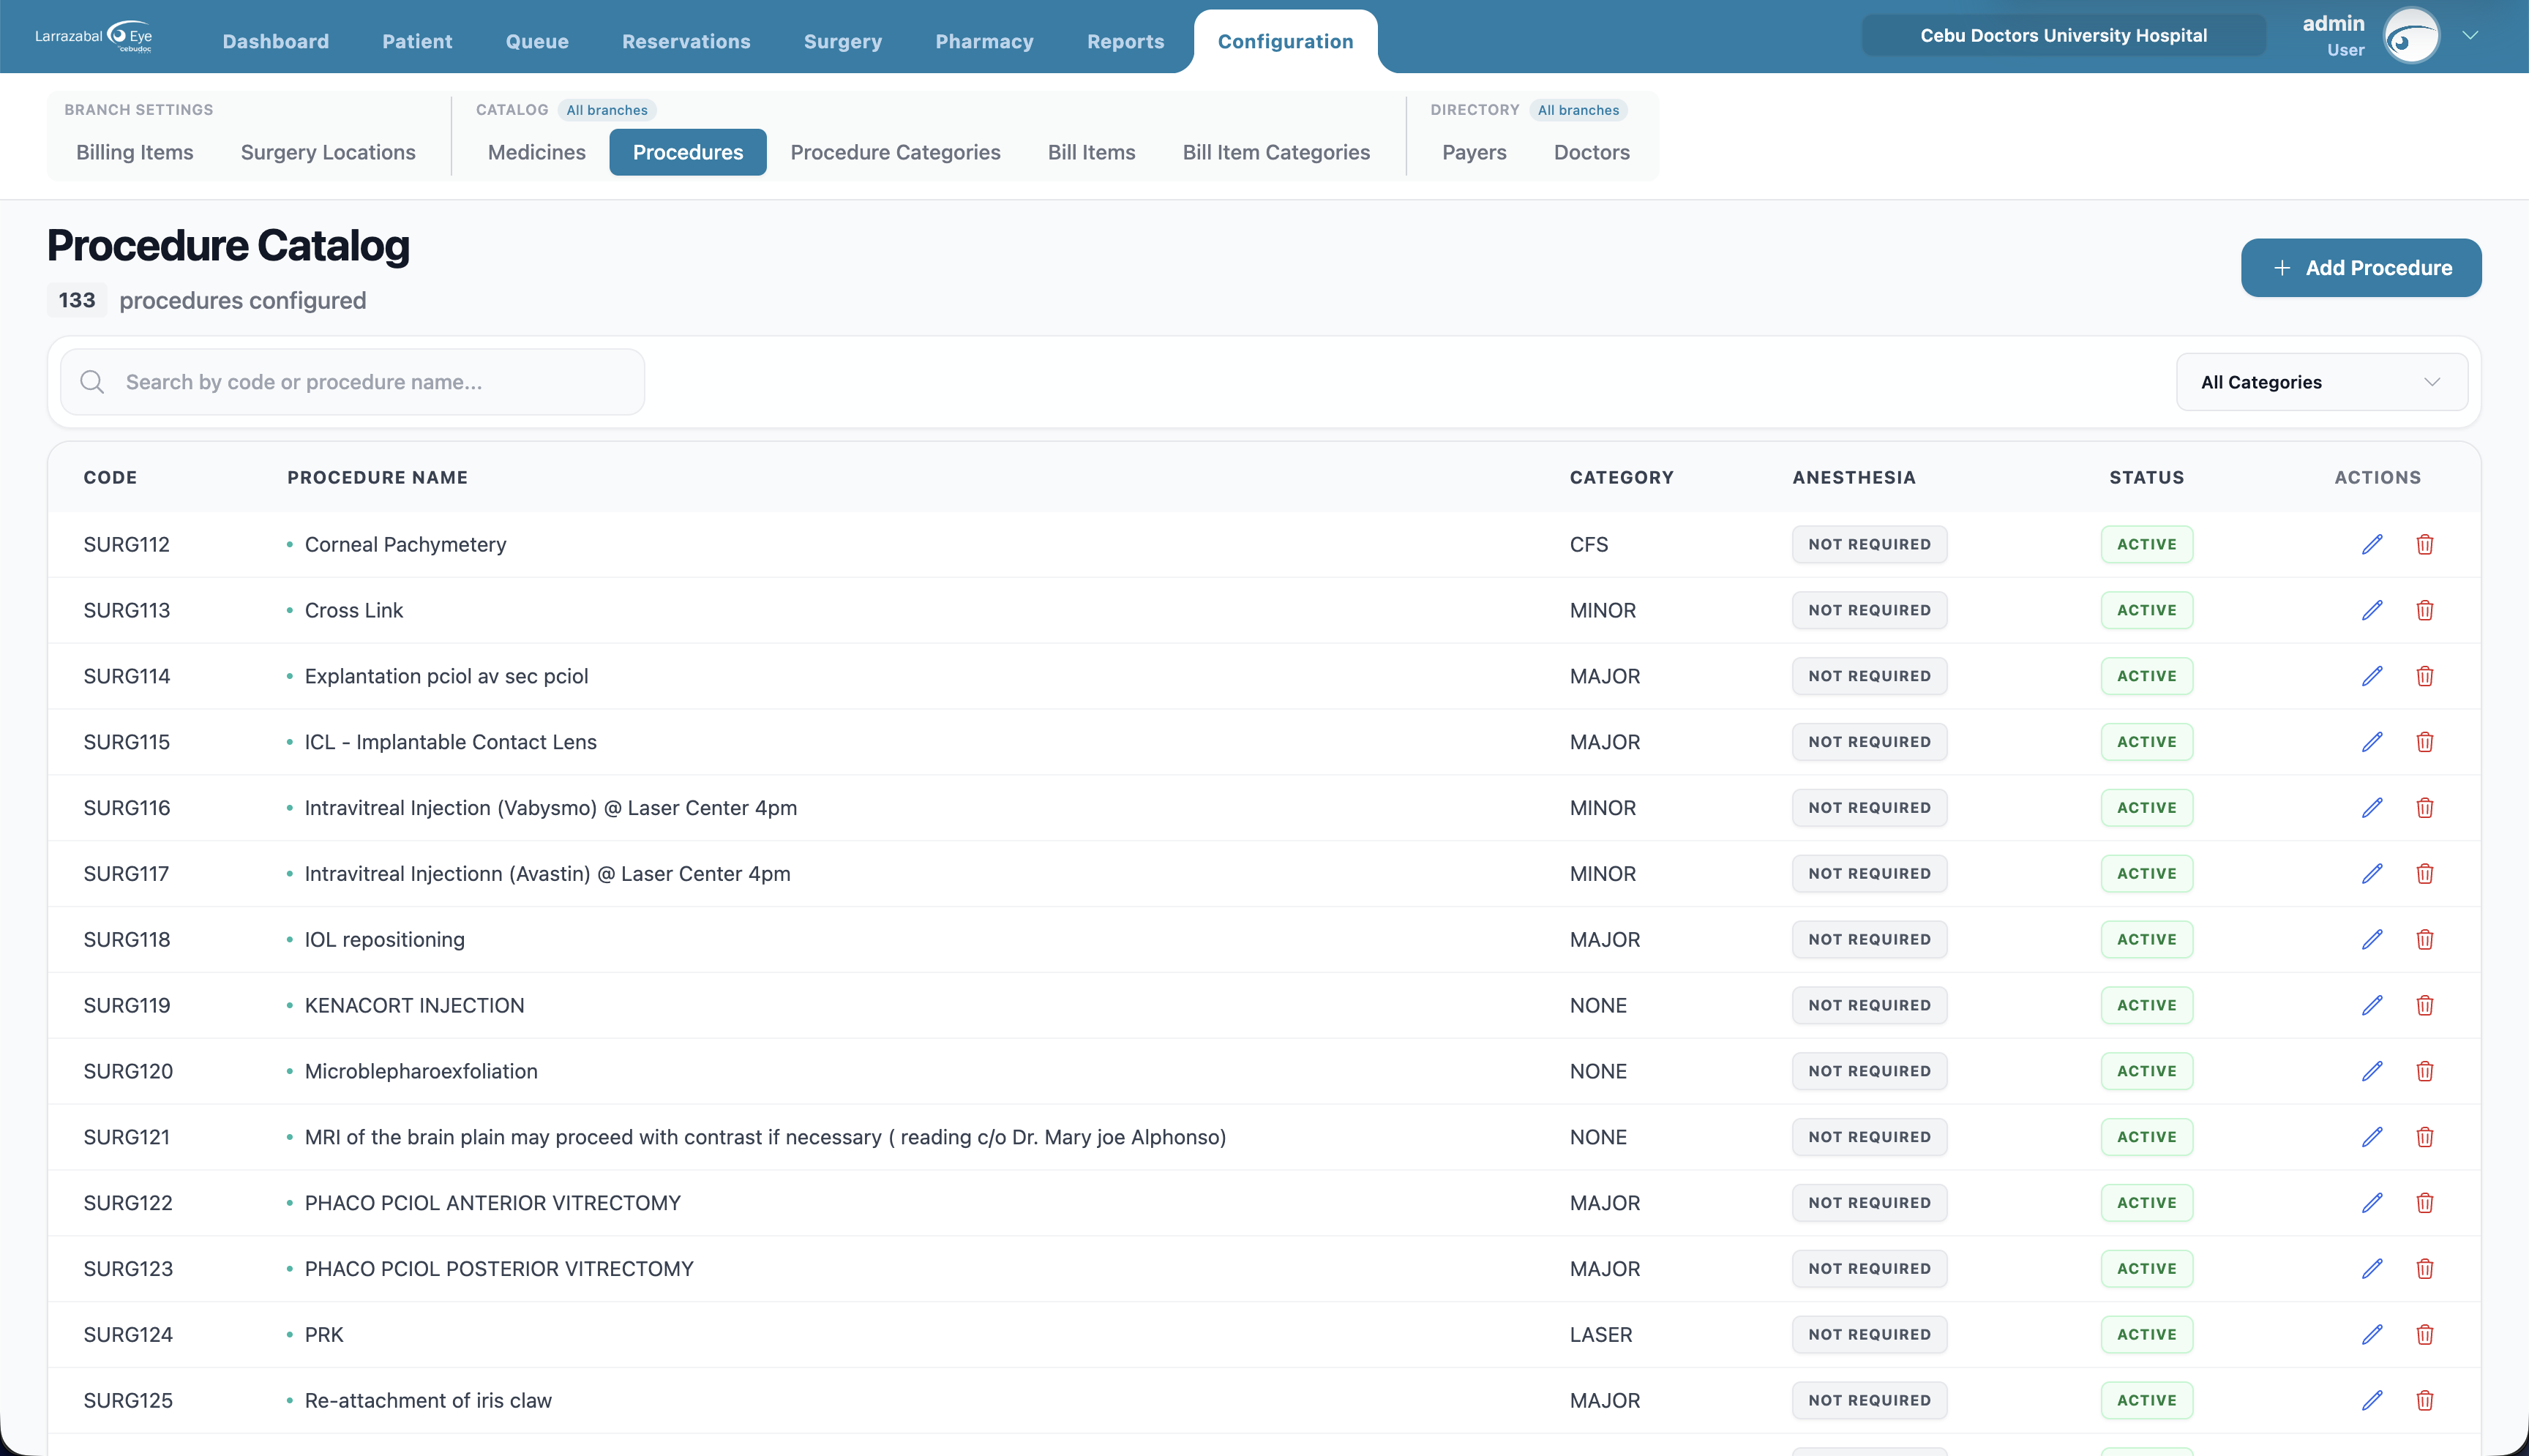
Task: Delete the KENACORT INJECTION procedure
Action: point(2425,1005)
